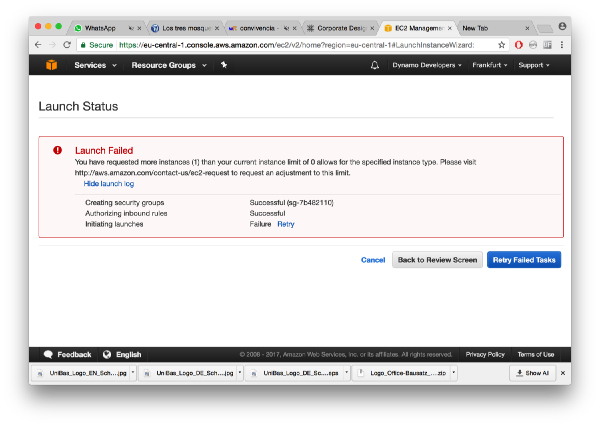Click the Cancel link
This screenshot has height=426, width=600.
373,260
